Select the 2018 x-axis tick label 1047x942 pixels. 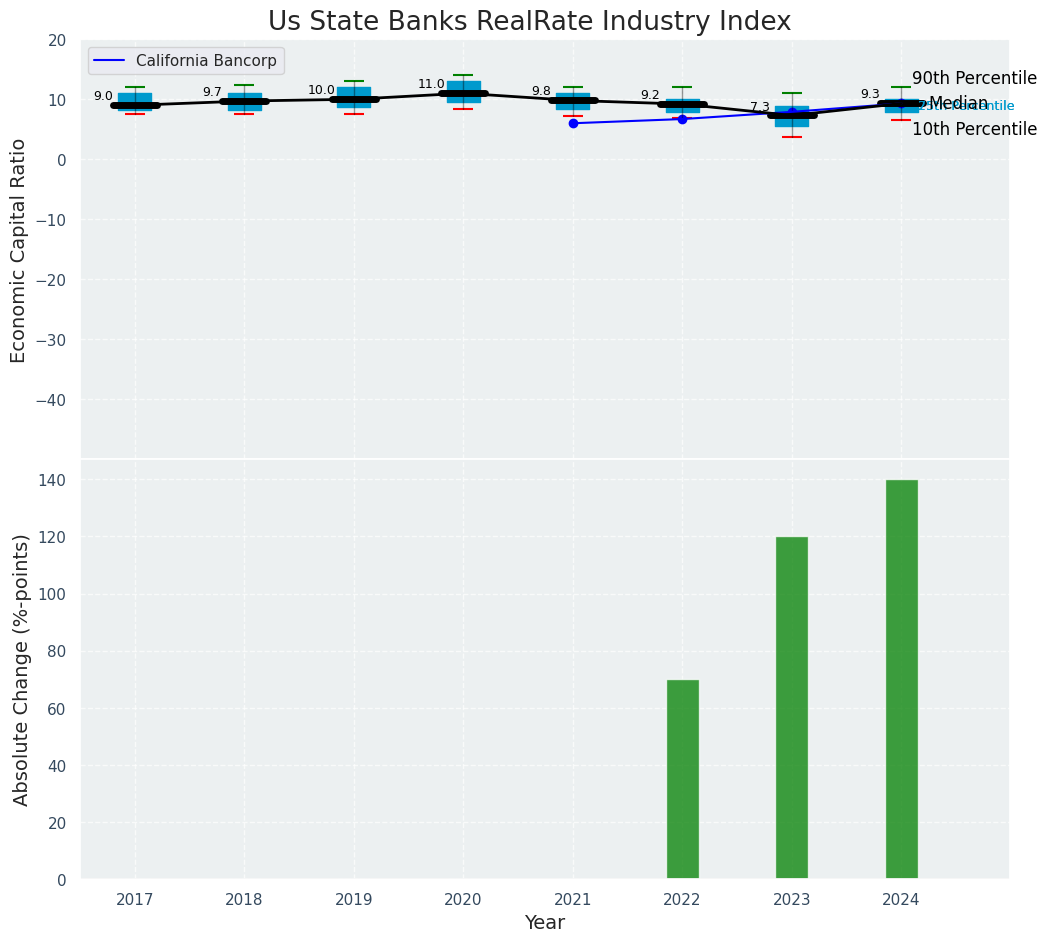click(244, 900)
